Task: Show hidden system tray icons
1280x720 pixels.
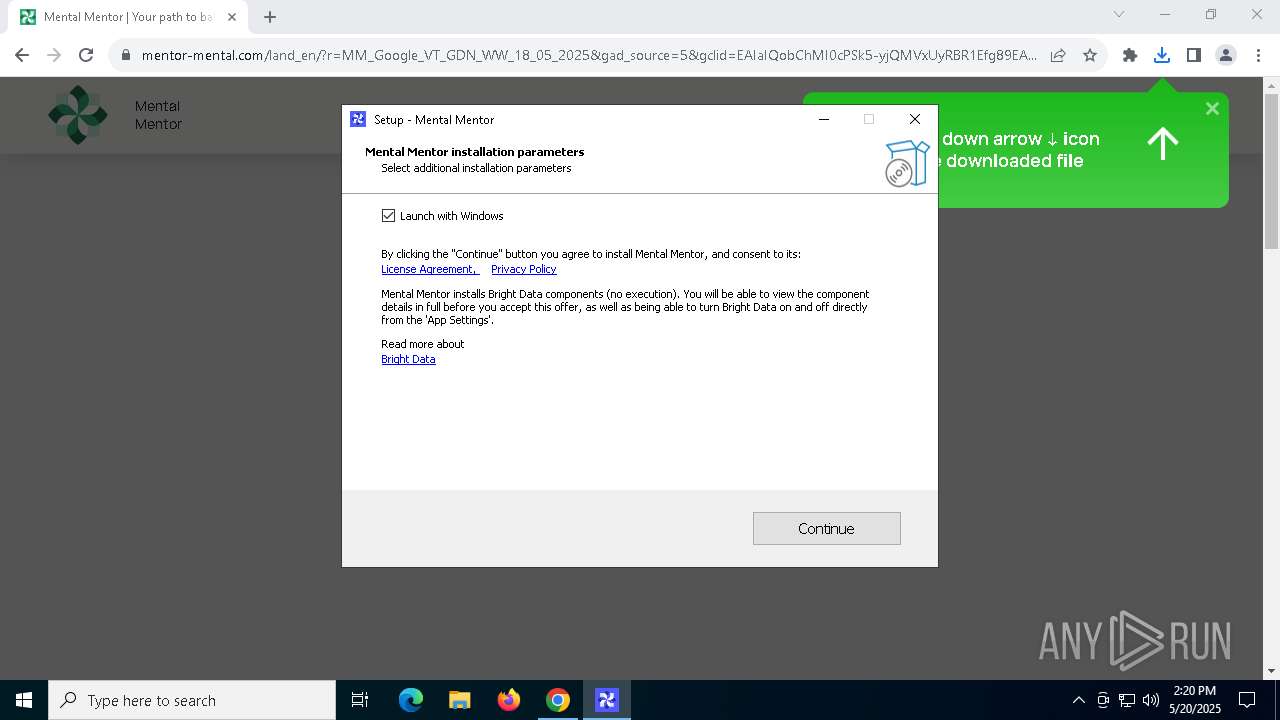Action: tap(1078, 700)
